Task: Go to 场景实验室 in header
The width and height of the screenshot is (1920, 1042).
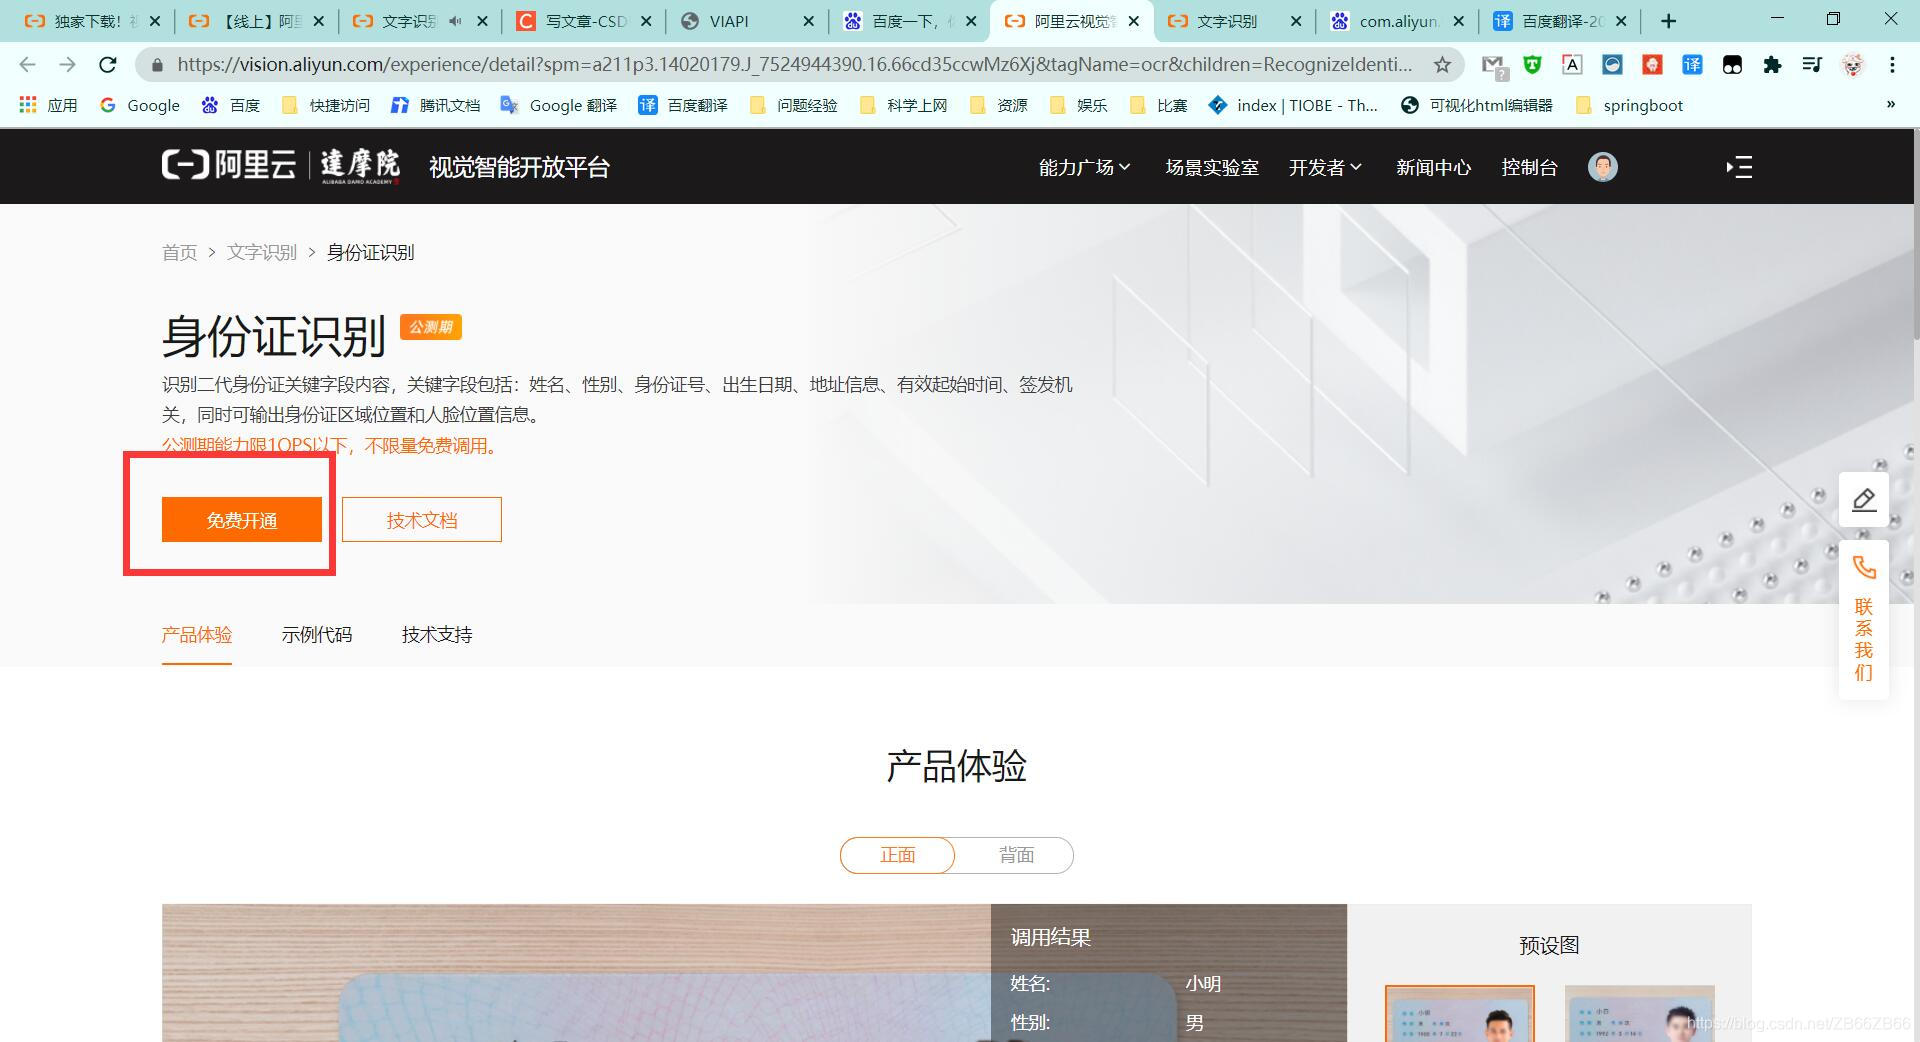Action: [1212, 167]
